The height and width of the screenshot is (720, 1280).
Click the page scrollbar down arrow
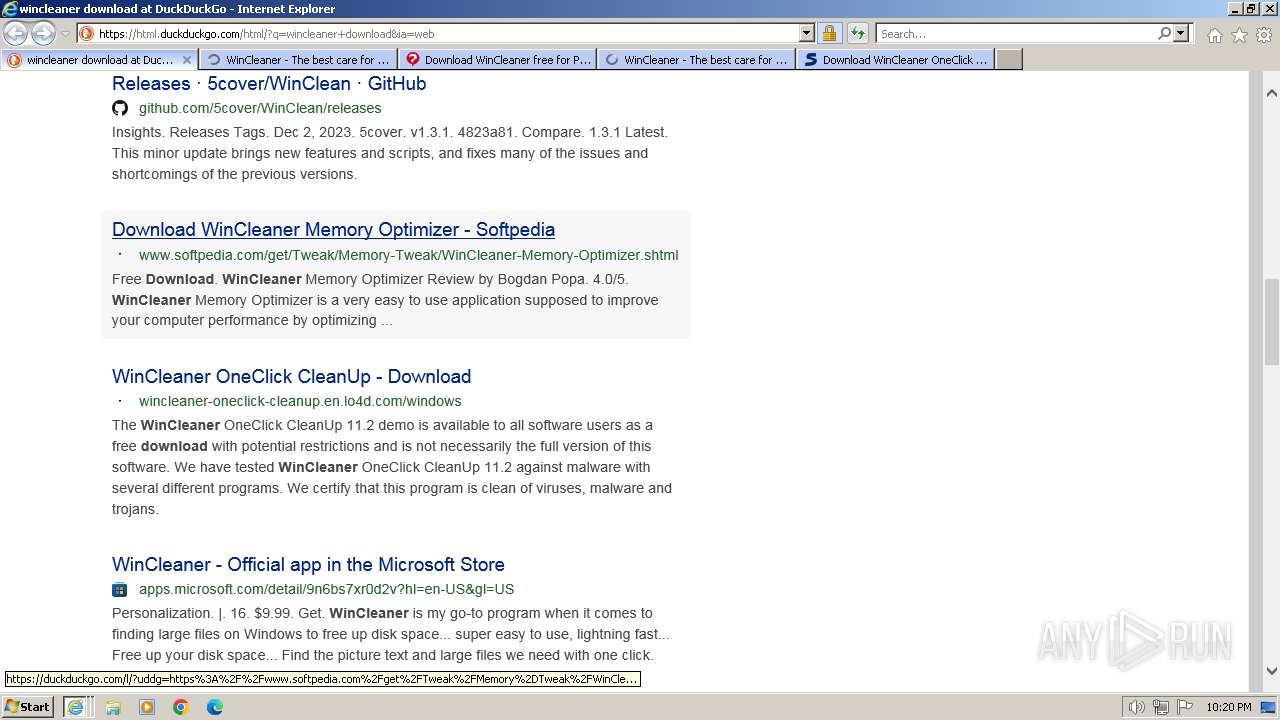[x=1272, y=670]
